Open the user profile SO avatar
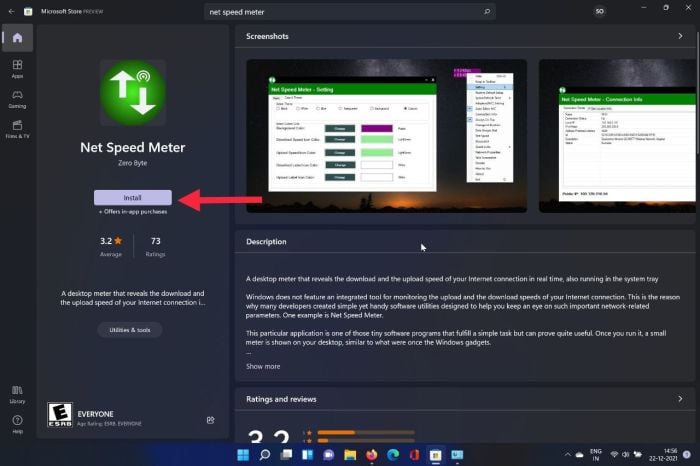 coord(600,12)
